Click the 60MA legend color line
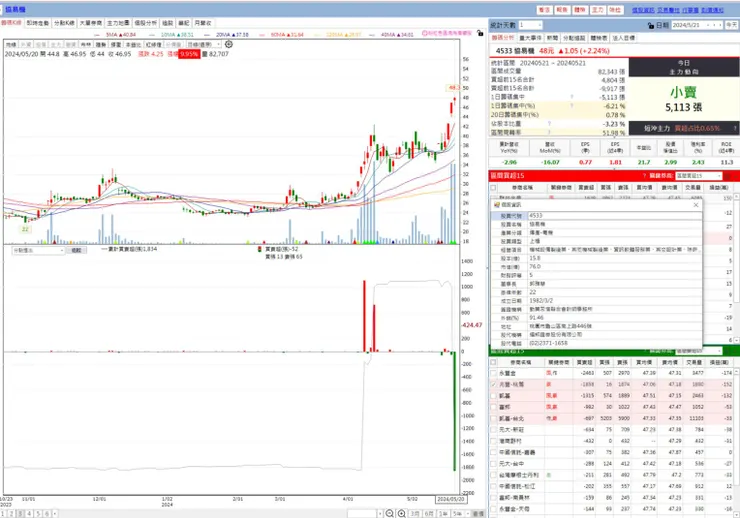This screenshot has height=518, width=740. tap(262, 34)
